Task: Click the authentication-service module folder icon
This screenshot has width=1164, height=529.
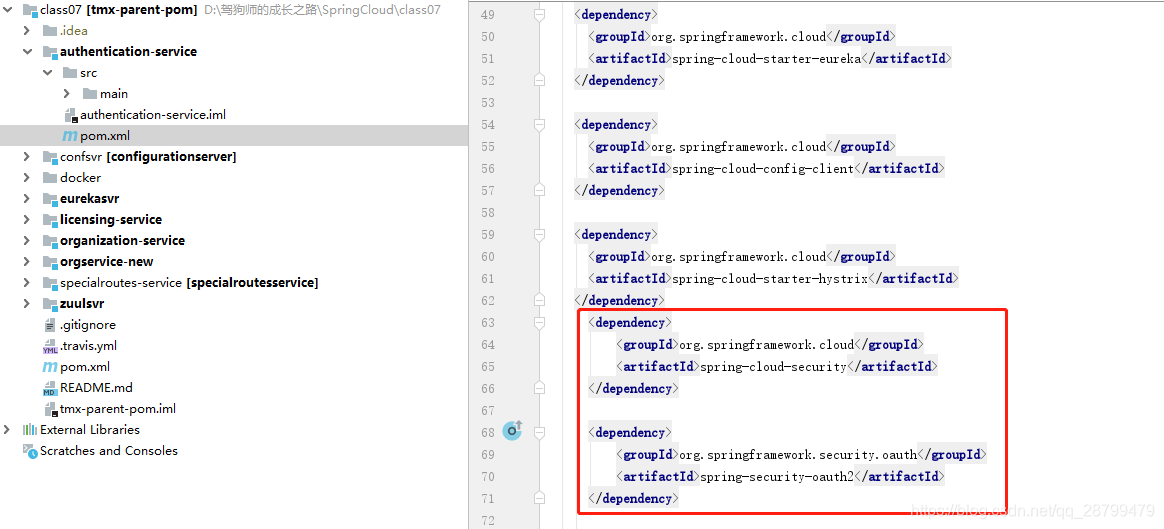Action: [50, 52]
